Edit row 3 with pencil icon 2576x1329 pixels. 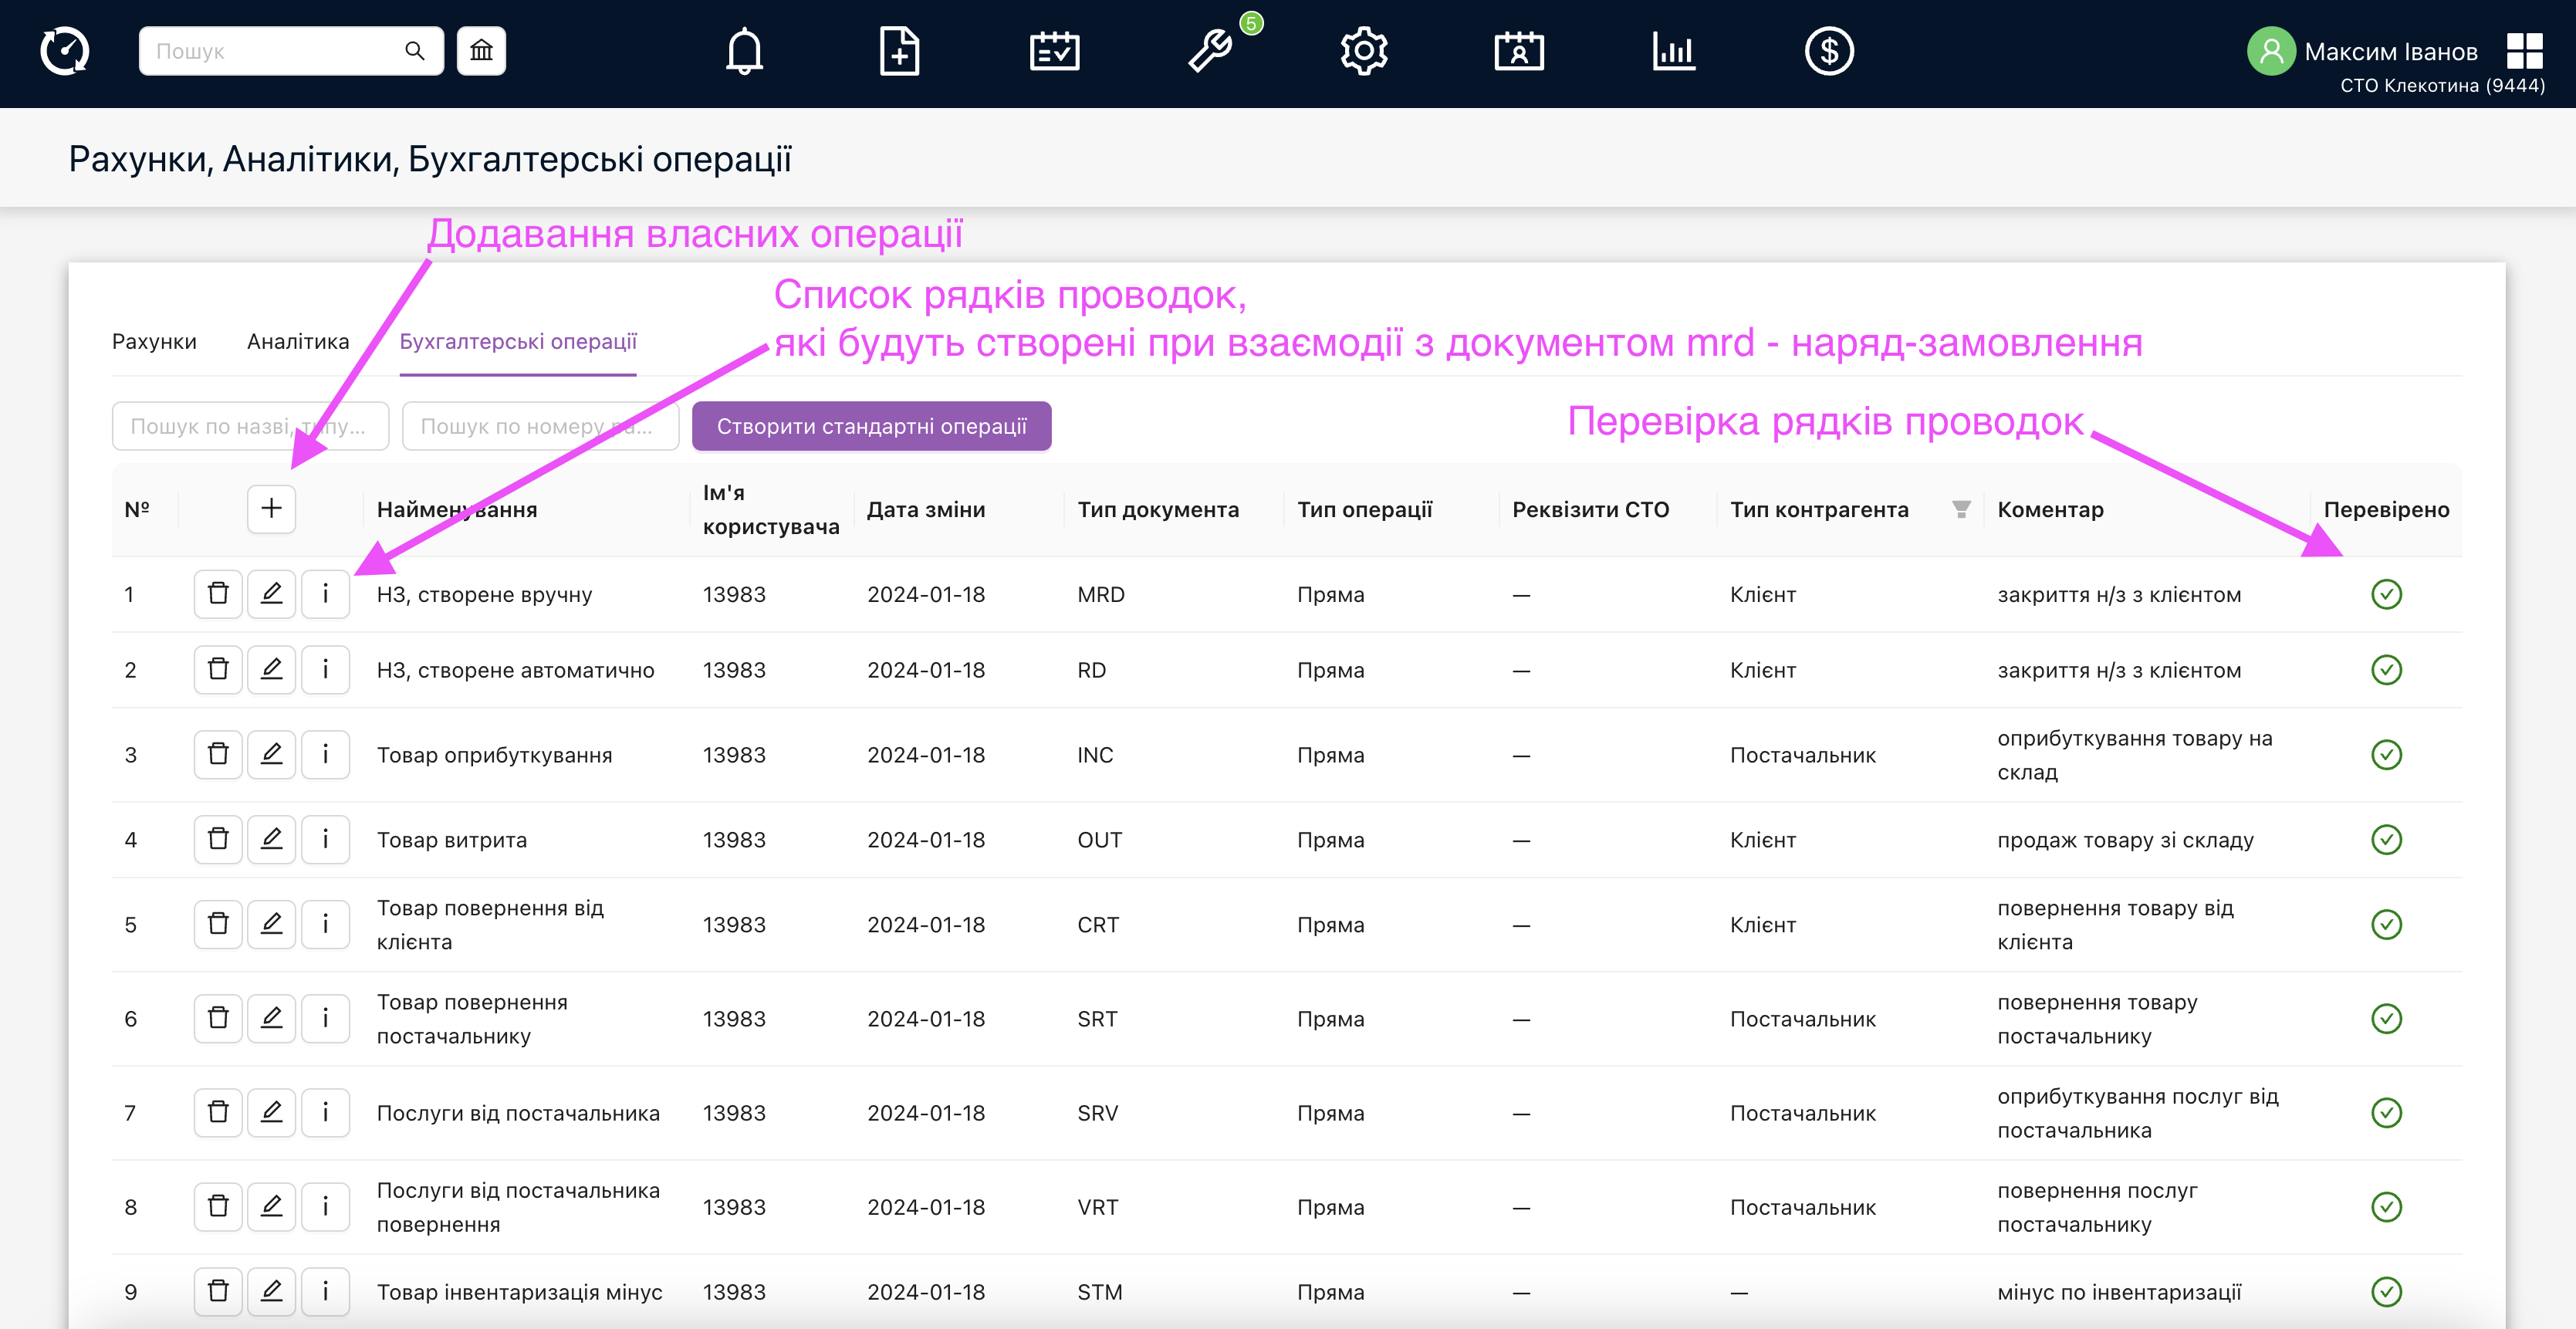click(x=271, y=754)
